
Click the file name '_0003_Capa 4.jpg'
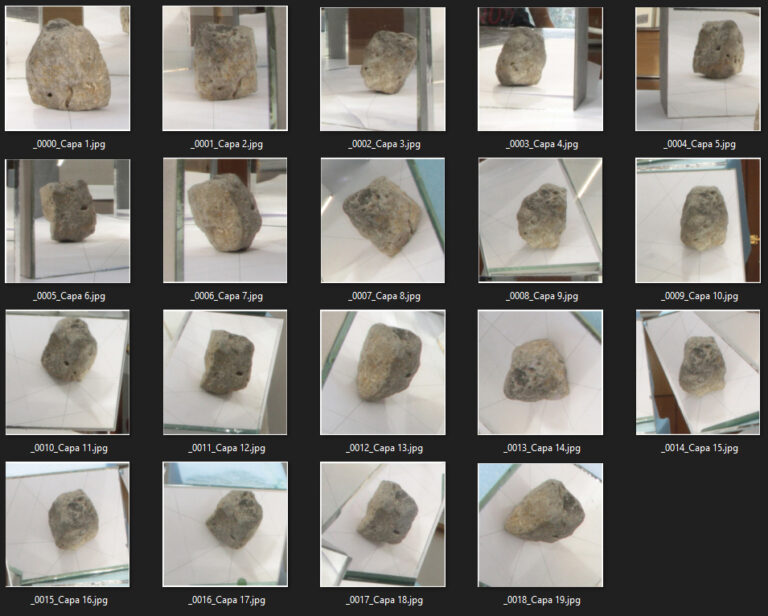click(542, 144)
